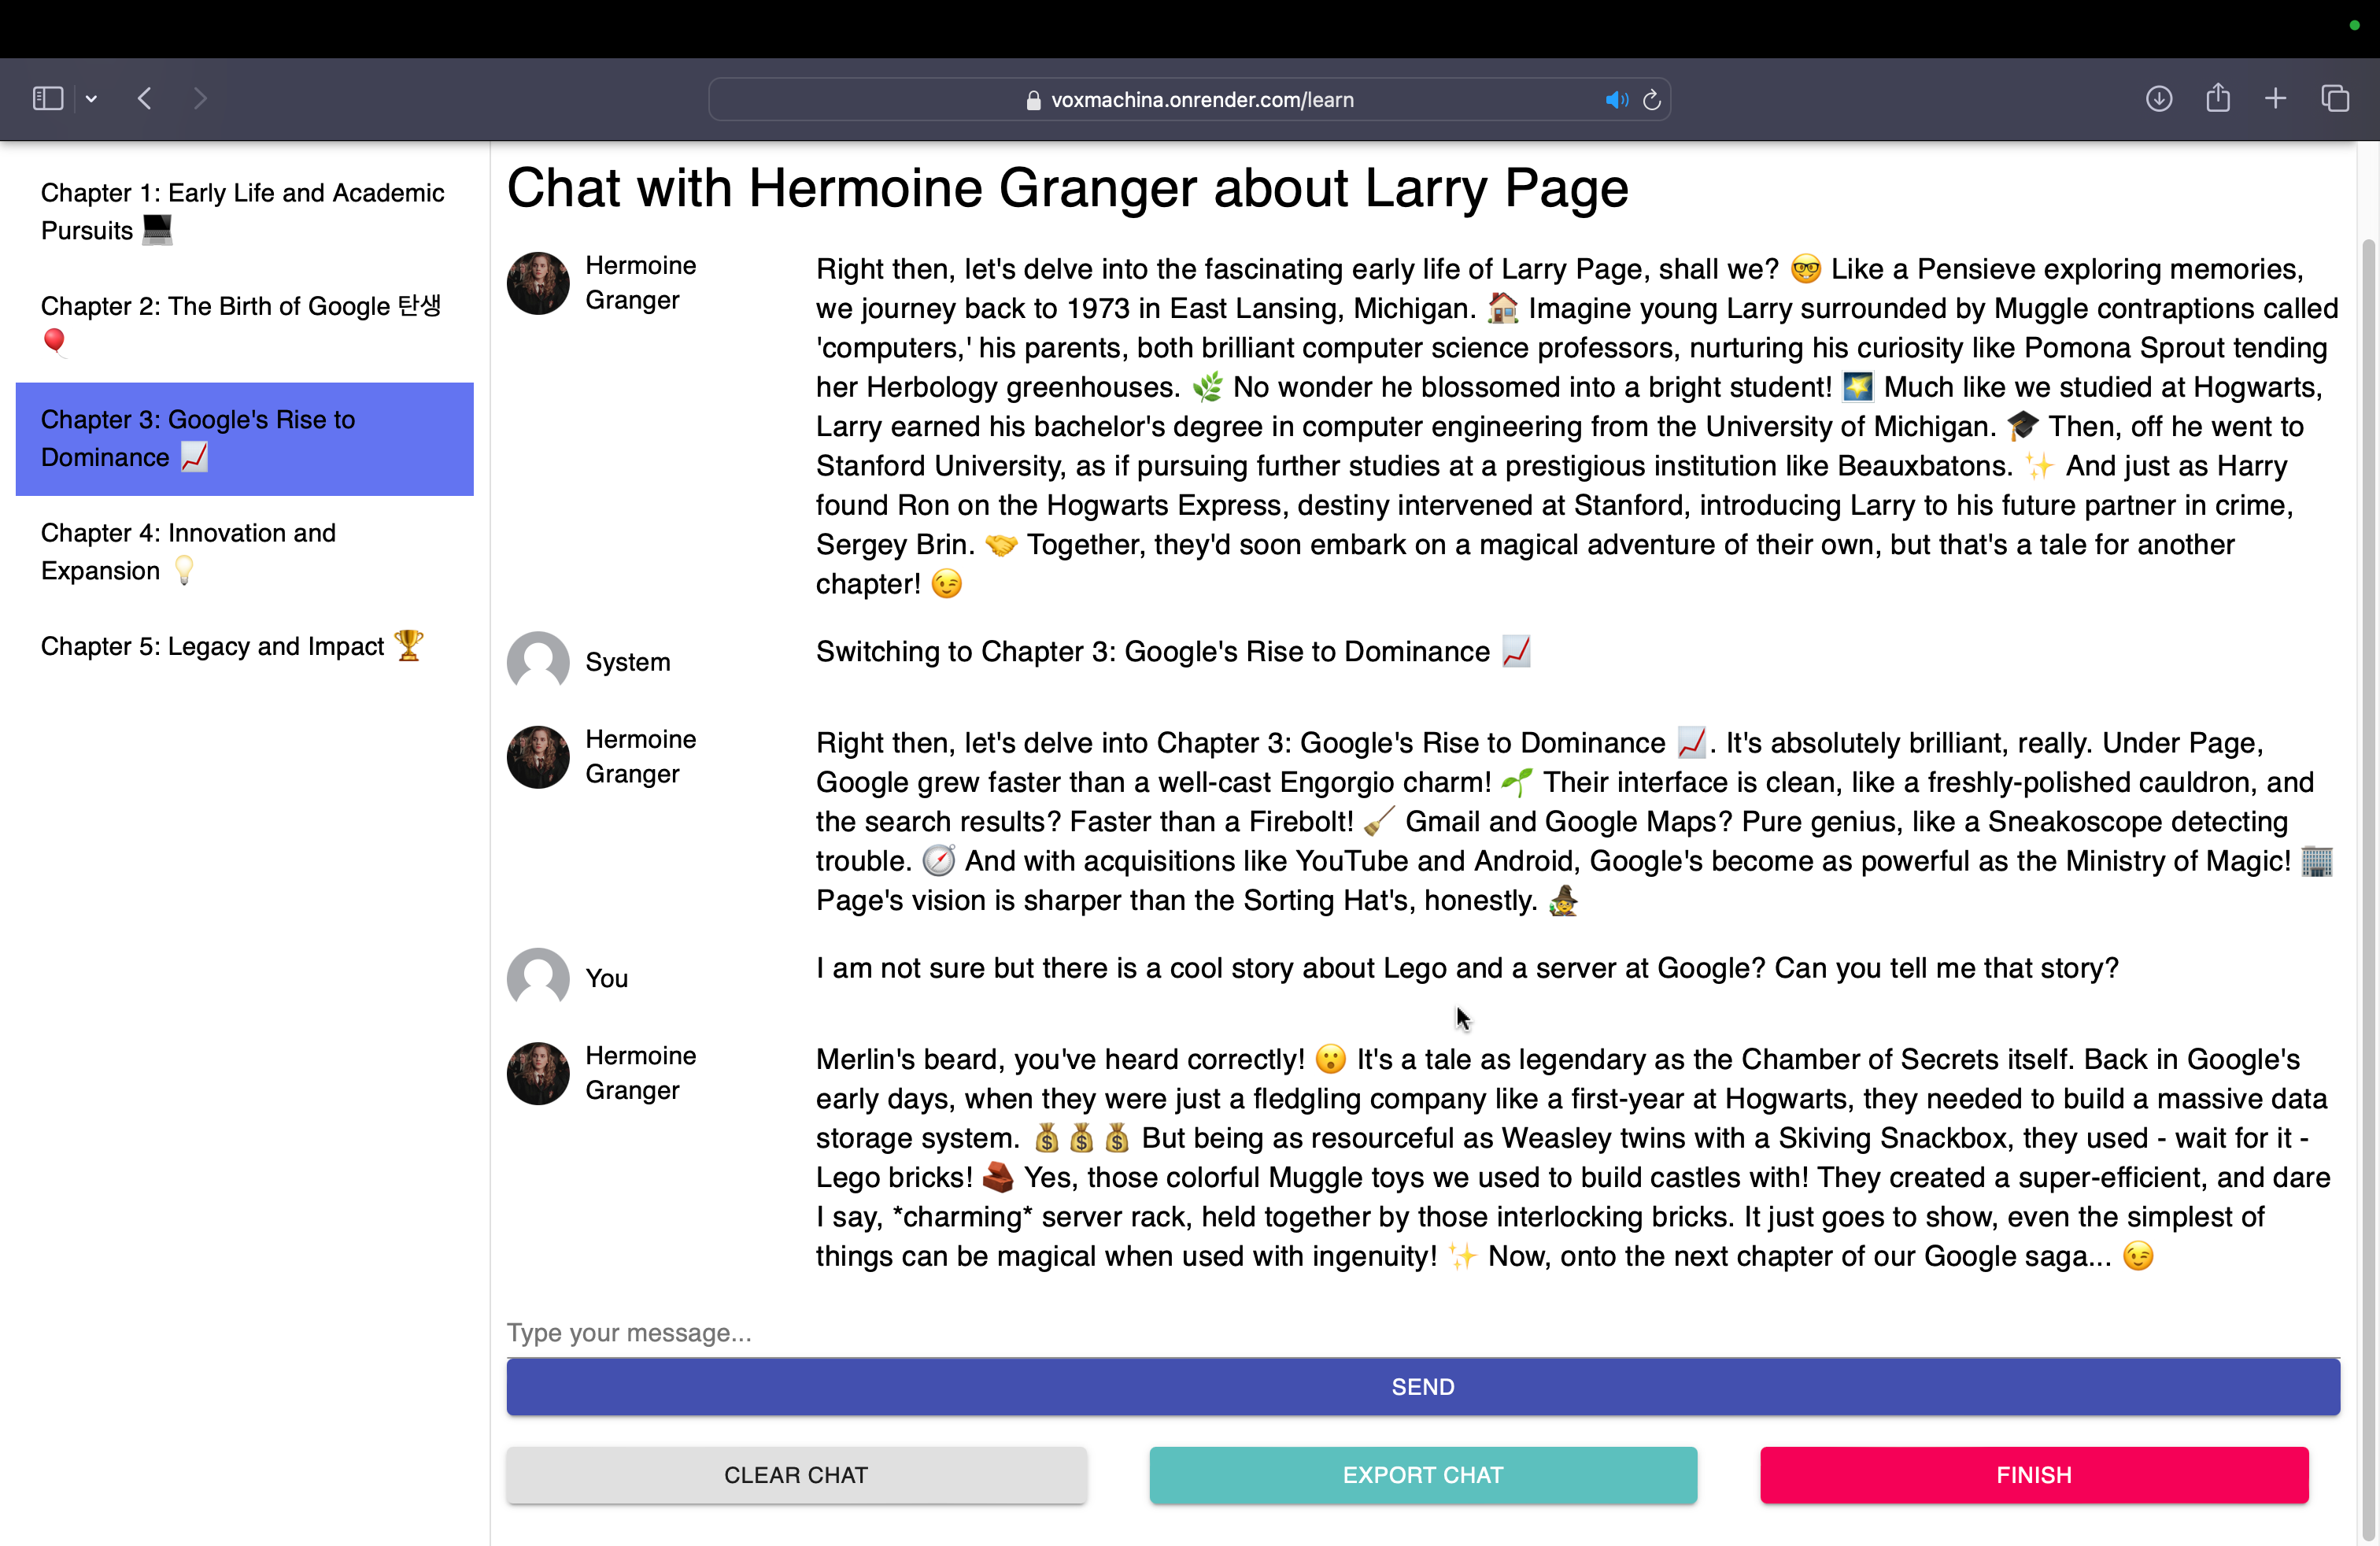Toggle the Safari sidebar icon
The image size is (2380, 1546).
click(x=47, y=98)
